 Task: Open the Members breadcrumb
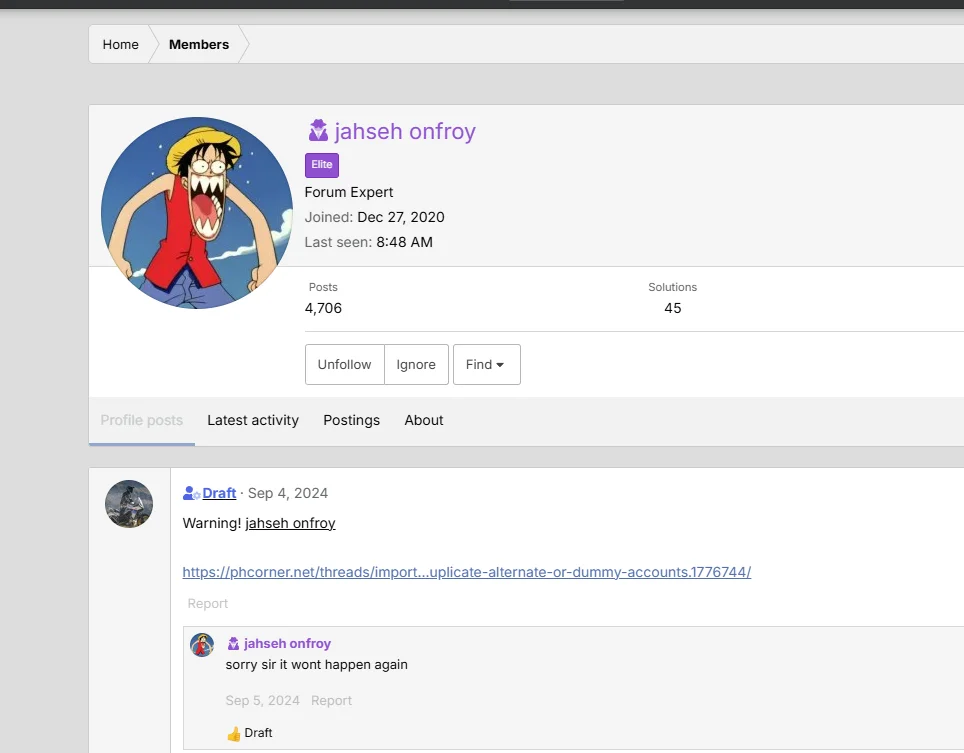click(199, 44)
